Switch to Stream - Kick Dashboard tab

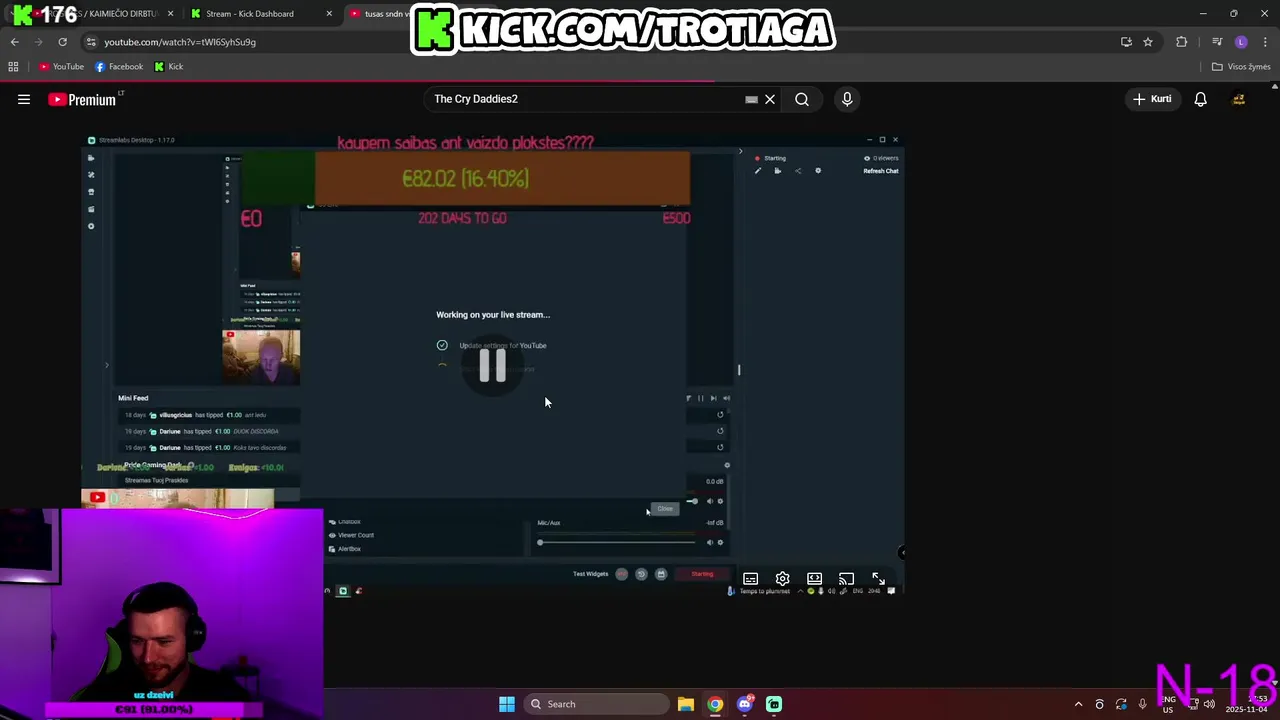(250, 14)
